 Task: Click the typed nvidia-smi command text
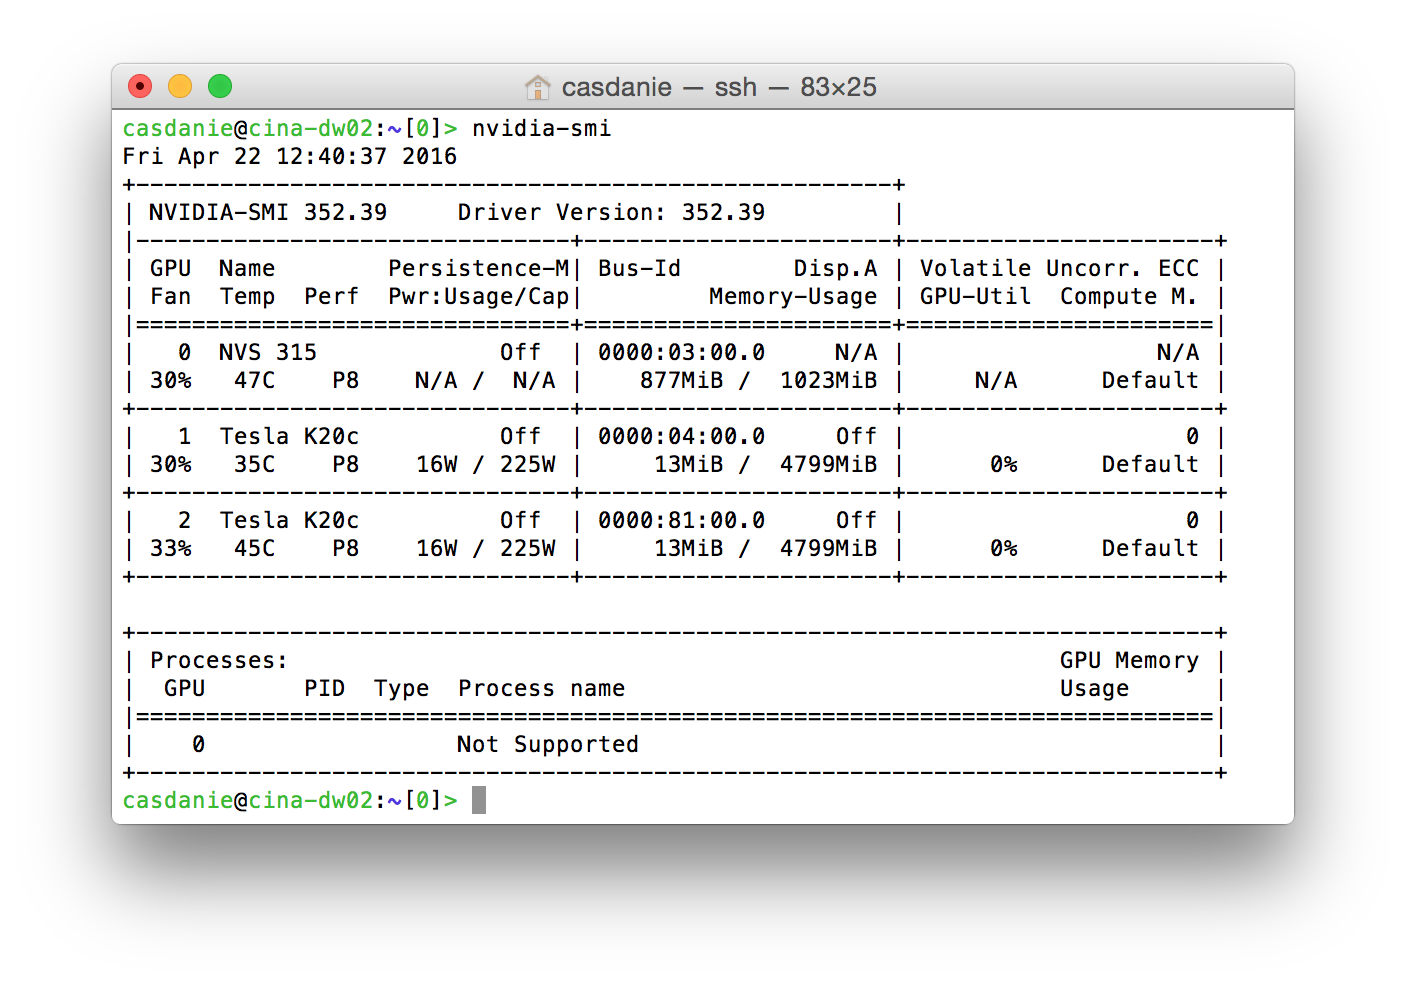541,129
